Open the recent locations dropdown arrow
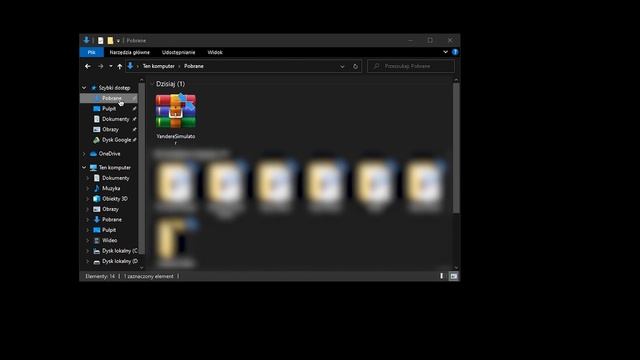 coord(111,66)
